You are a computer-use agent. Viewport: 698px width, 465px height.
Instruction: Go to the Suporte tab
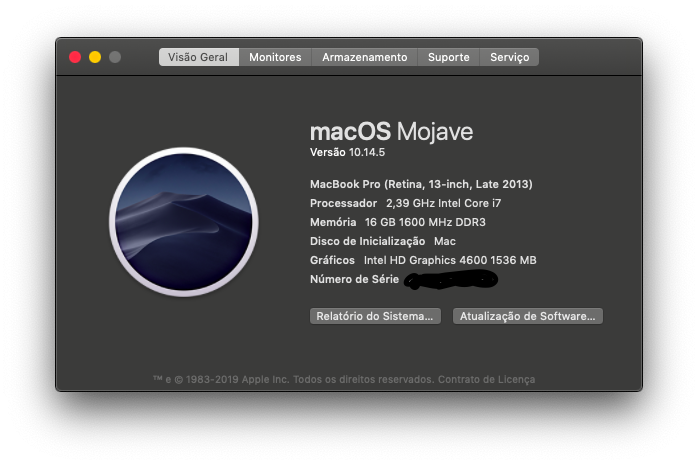[449, 57]
